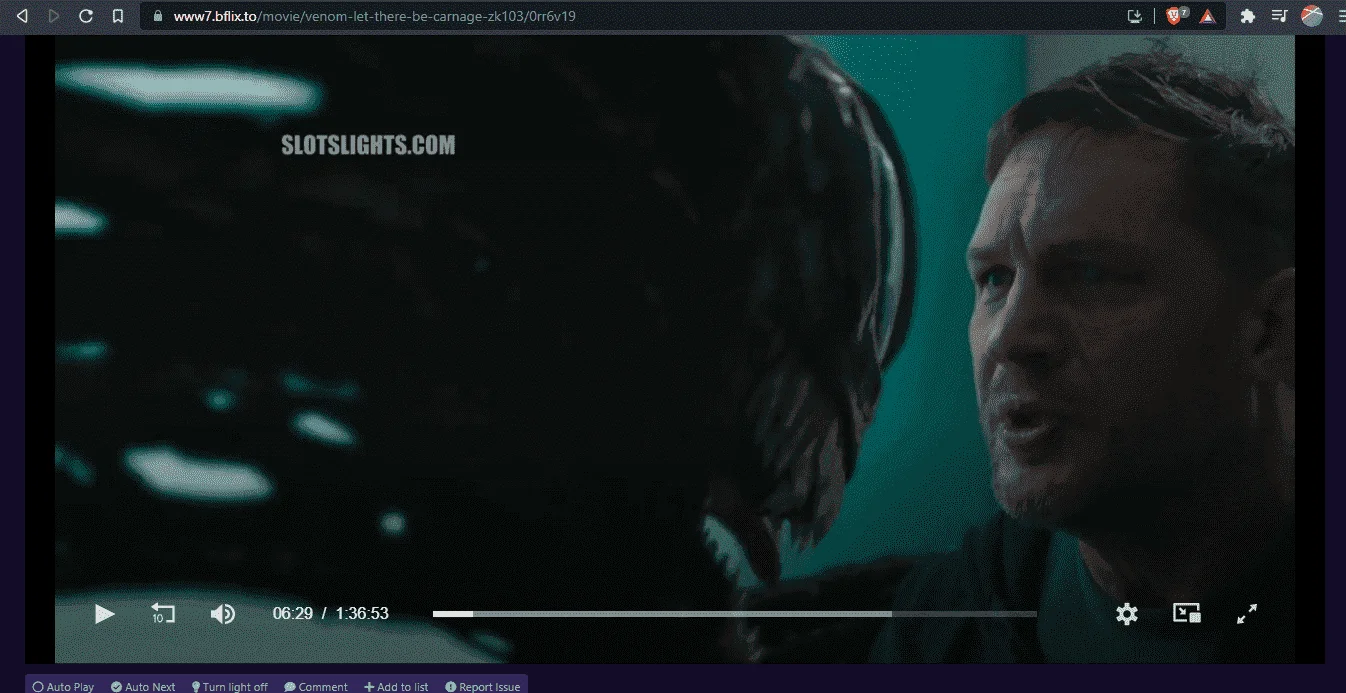This screenshot has height=693, width=1346.
Task: Bookmark this page with the bookmark icon
Action: pyautogui.click(x=118, y=16)
